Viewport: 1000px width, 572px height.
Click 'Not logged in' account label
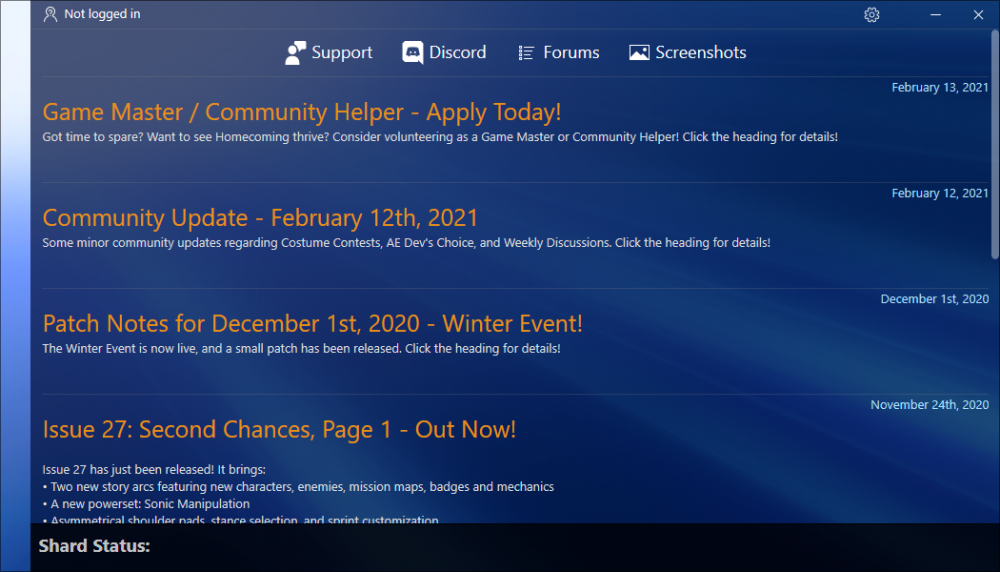click(102, 14)
